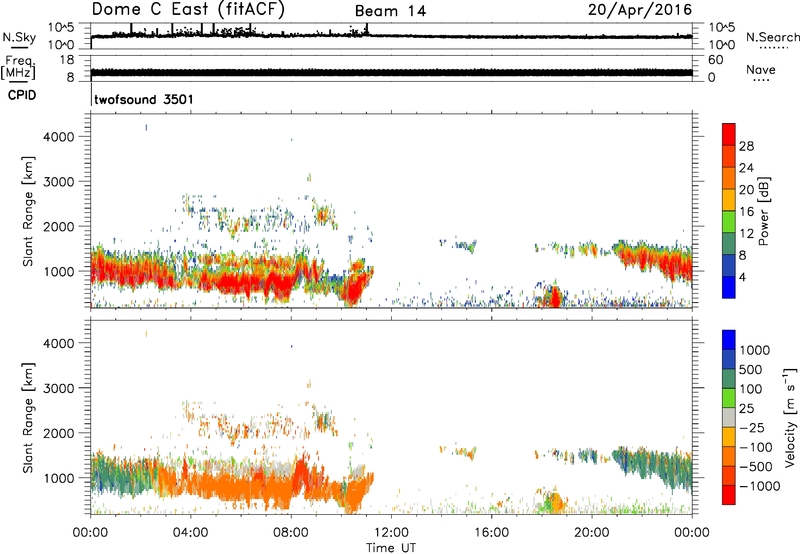
Task: Click the '-25' velocity colorbar value
Action: pos(752,427)
